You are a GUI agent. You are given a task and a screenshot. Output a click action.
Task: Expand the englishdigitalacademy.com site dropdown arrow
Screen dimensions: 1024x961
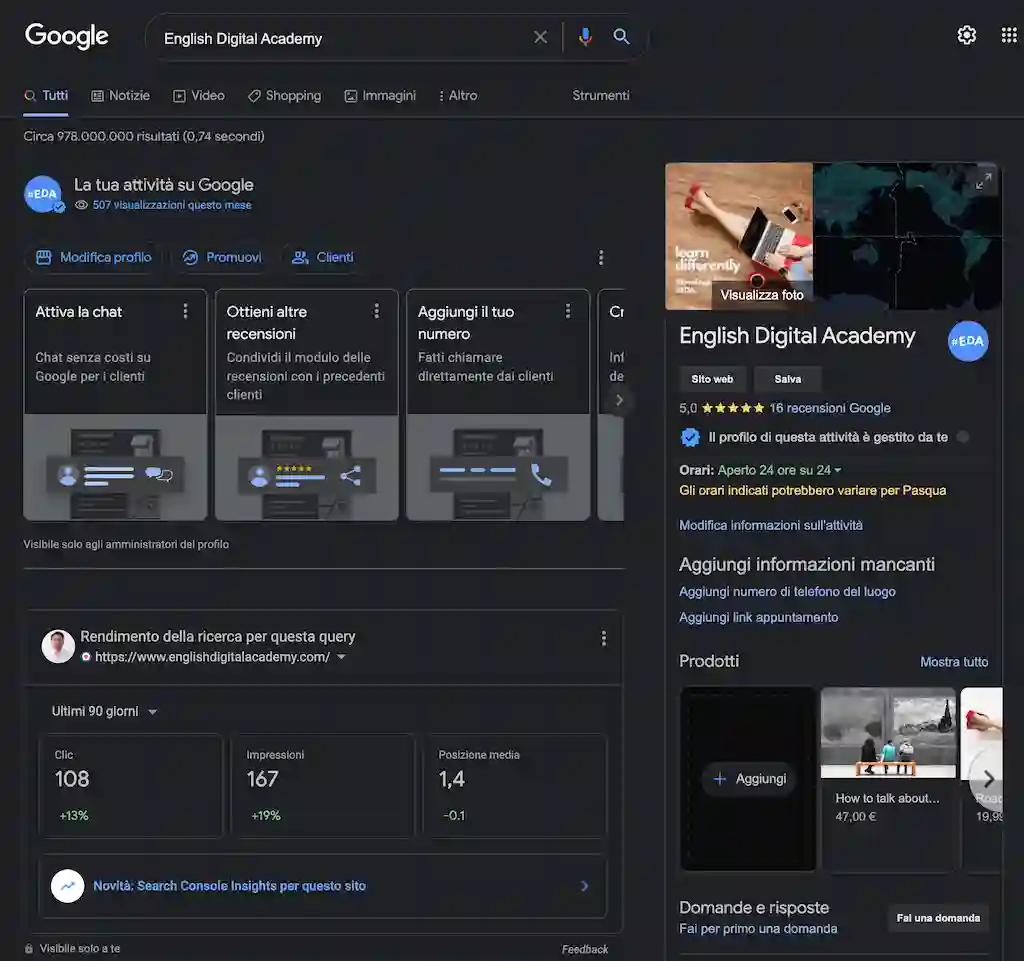pyautogui.click(x=341, y=657)
